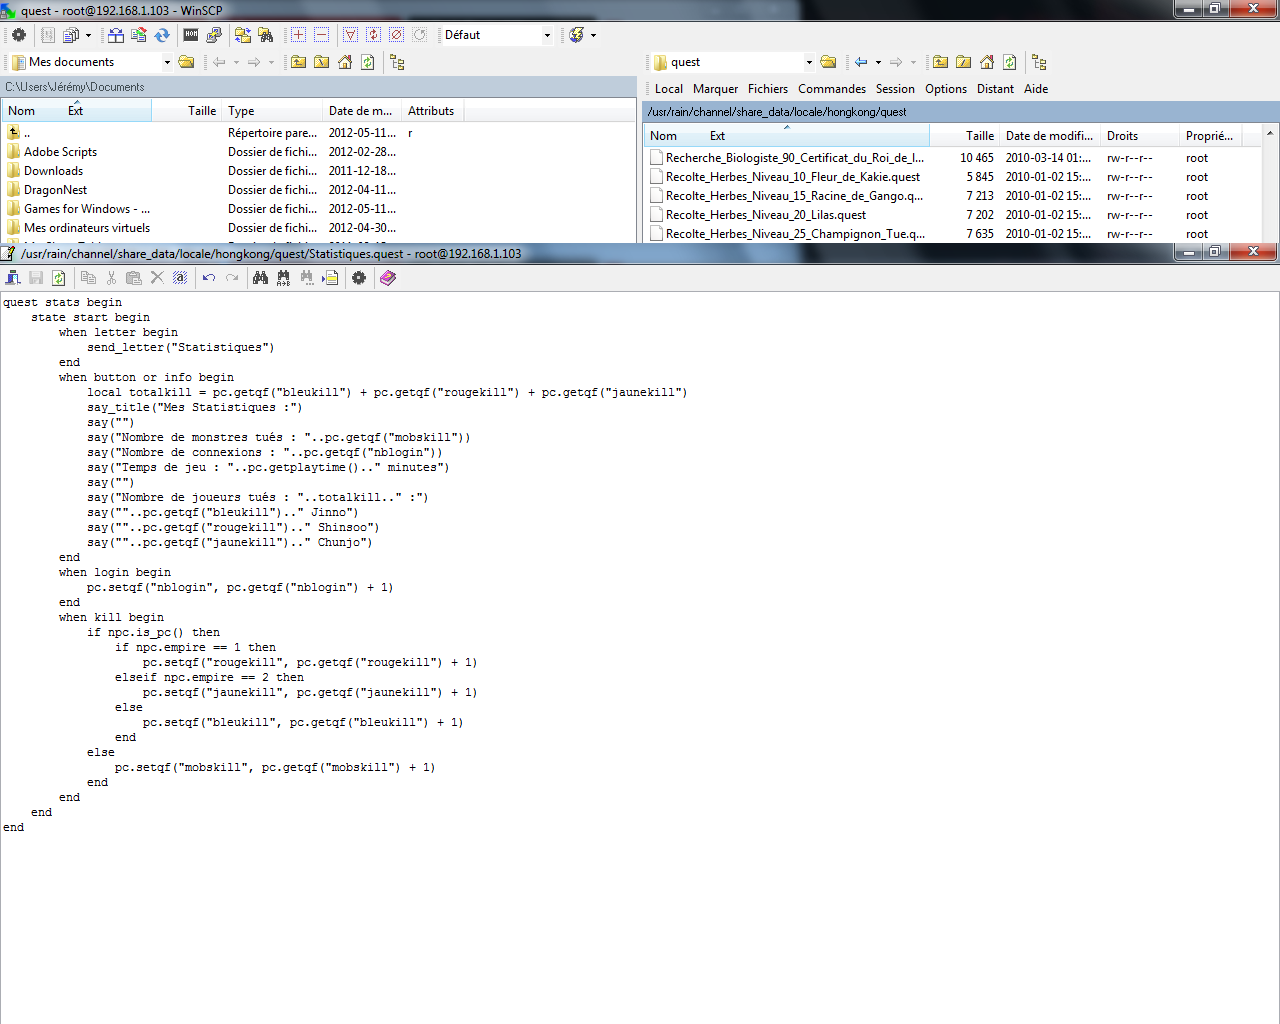1280x1024 pixels.
Task: Click the Synchronize directories icon
Action: pos(161,35)
